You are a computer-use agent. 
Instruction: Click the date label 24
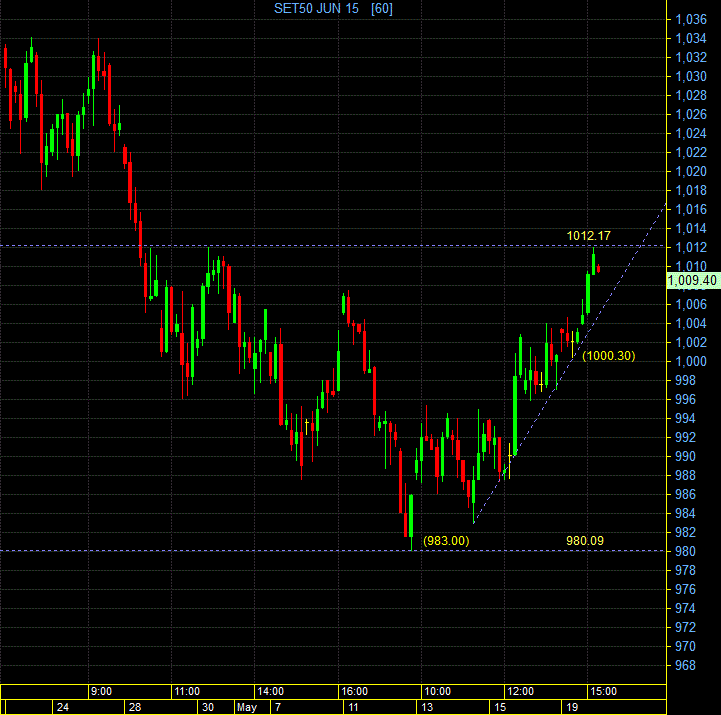[63, 707]
